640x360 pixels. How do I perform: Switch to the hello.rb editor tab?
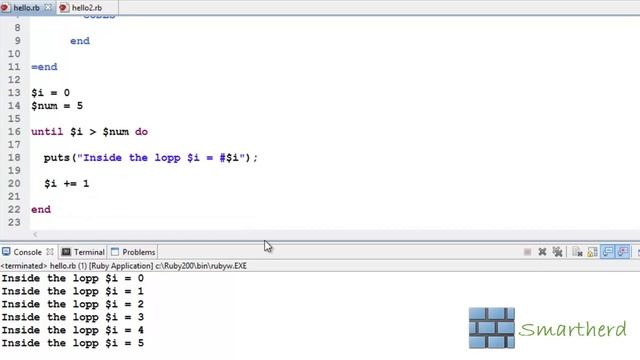(x=27, y=8)
